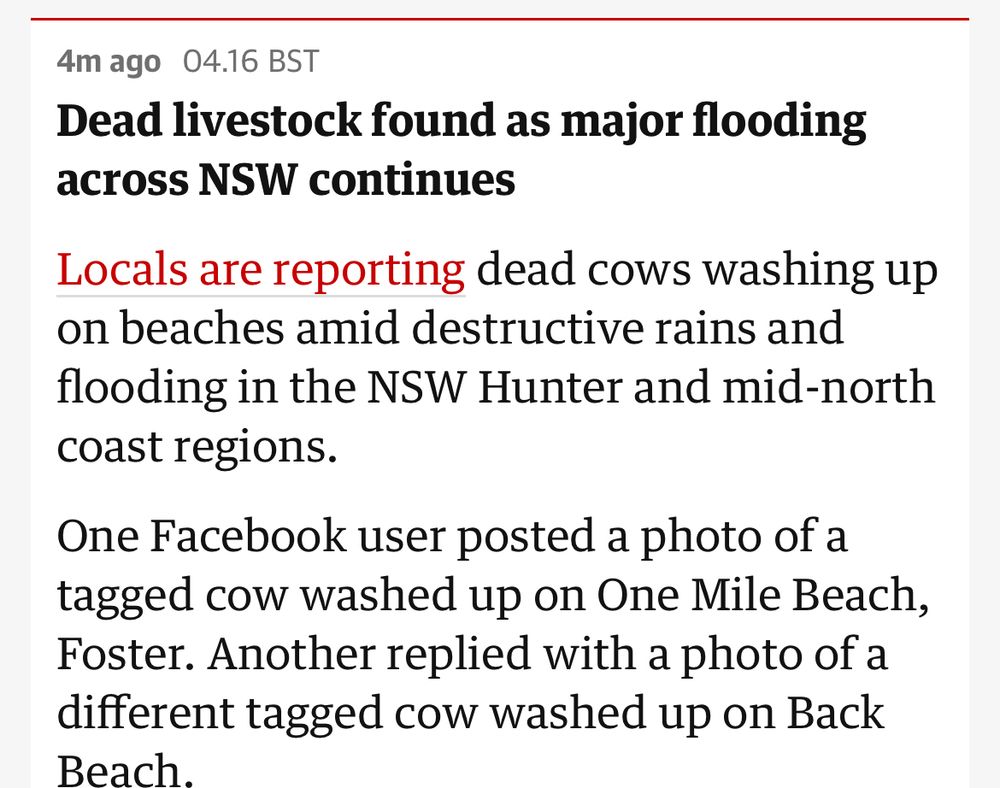Click the word "NSW" in the headline
This screenshot has width=1000, height=788.
[248, 179]
